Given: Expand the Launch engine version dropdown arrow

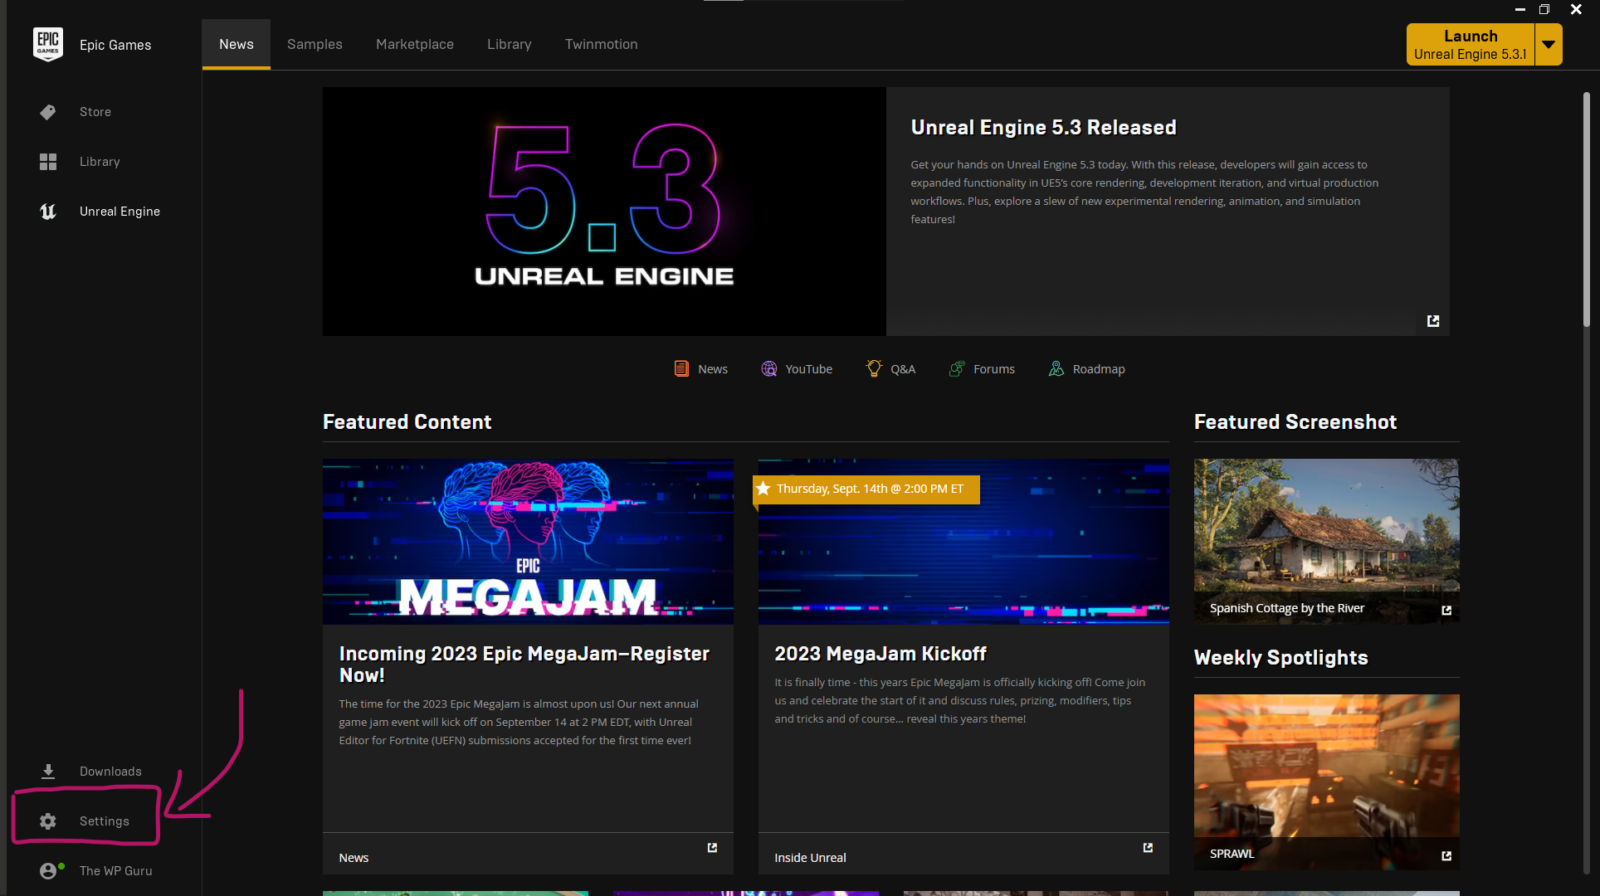Looking at the screenshot, I should (x=1548, y=45).
